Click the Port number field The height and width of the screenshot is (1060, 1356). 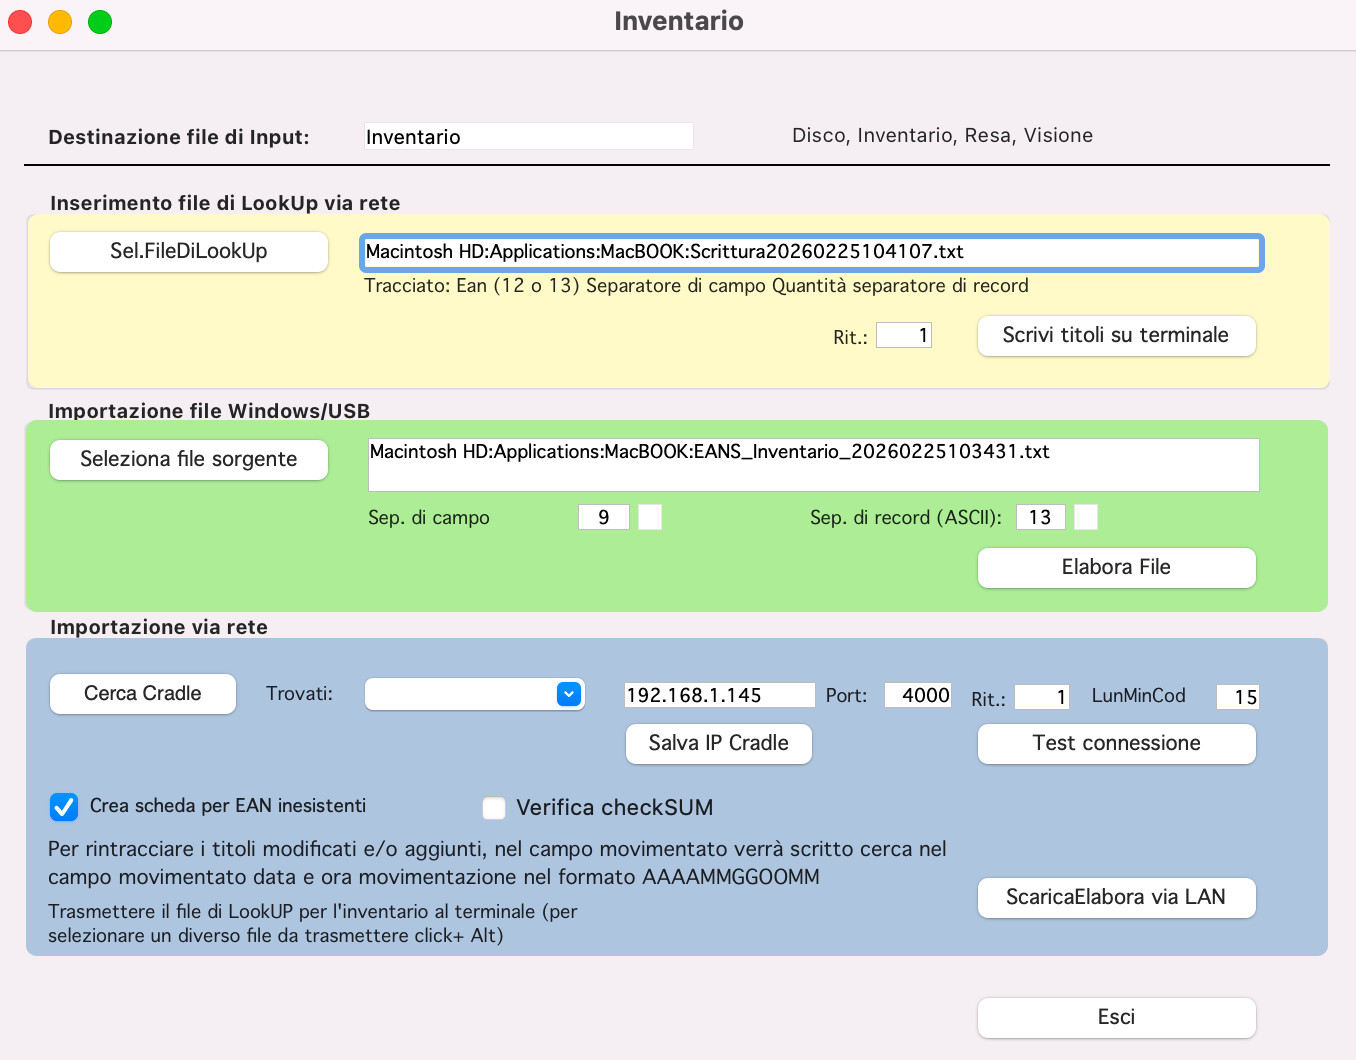(918, 695)
